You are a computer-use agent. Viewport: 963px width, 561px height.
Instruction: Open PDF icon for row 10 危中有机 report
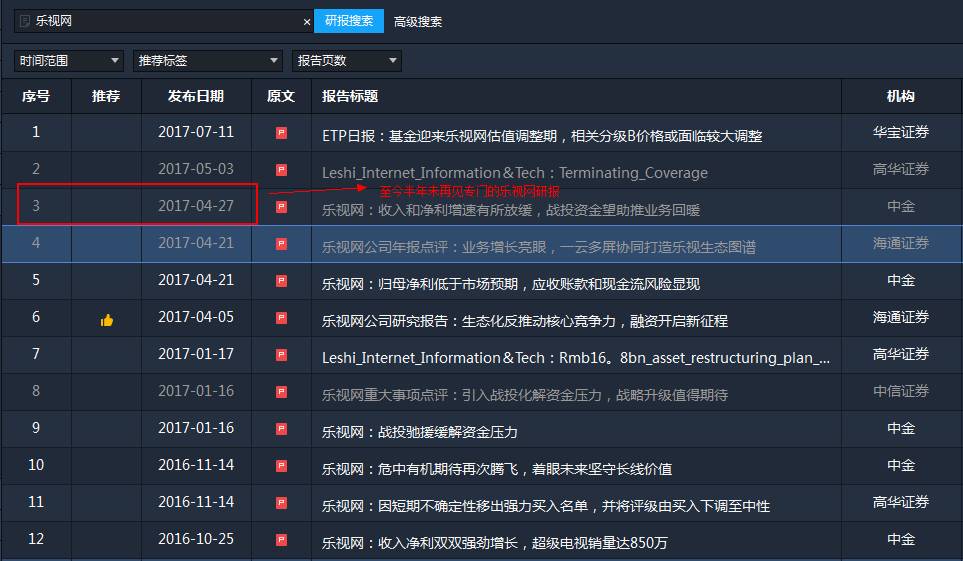coord(281,466)
